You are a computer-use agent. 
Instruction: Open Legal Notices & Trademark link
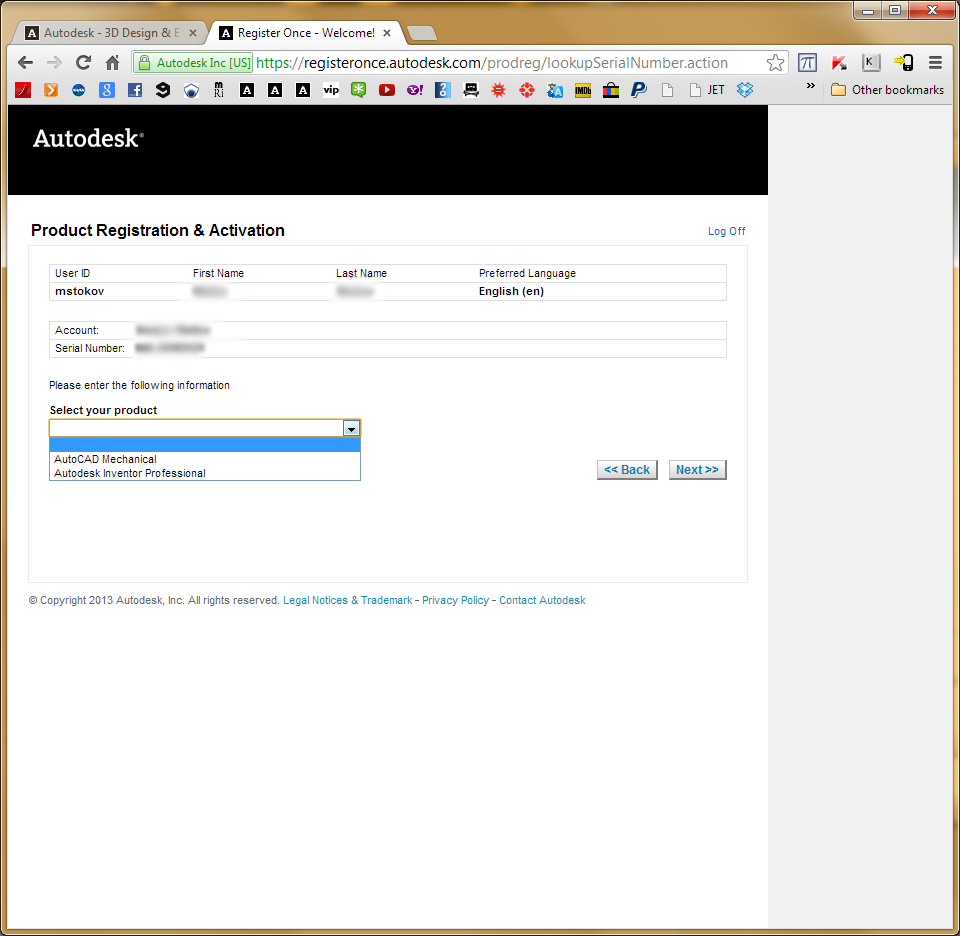coord(347,601)
